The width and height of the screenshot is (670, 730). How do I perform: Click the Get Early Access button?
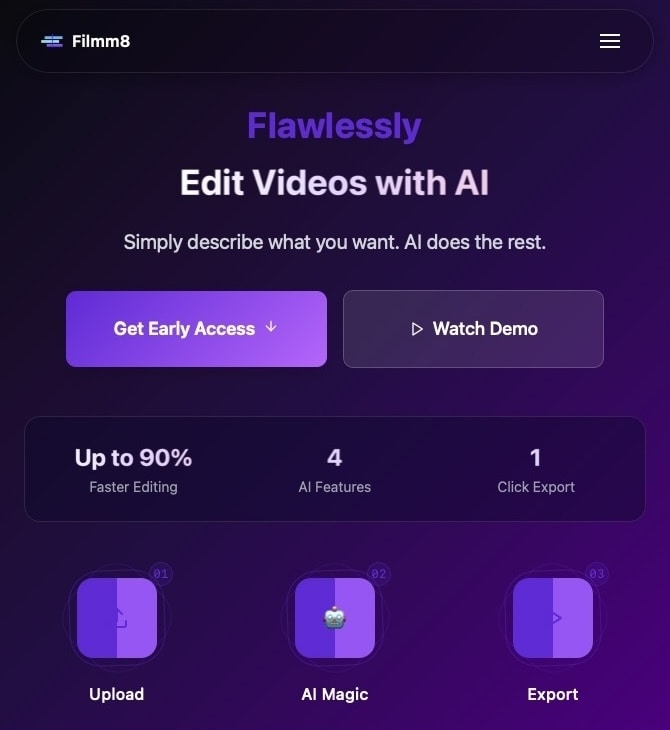(196, 329)
